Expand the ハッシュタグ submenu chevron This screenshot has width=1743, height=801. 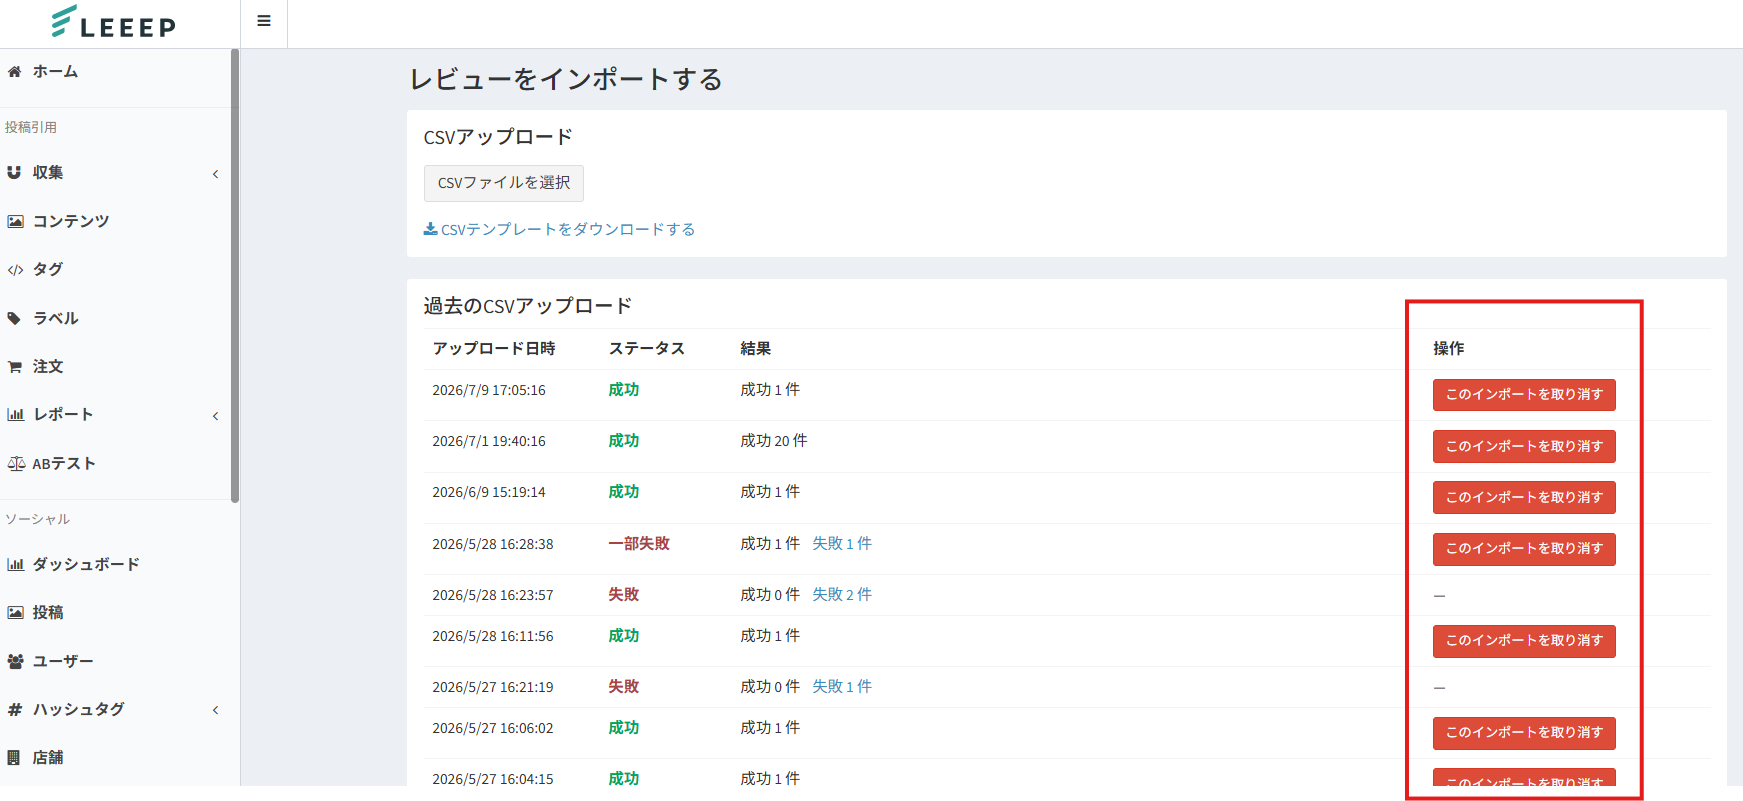tap(215, 710)
